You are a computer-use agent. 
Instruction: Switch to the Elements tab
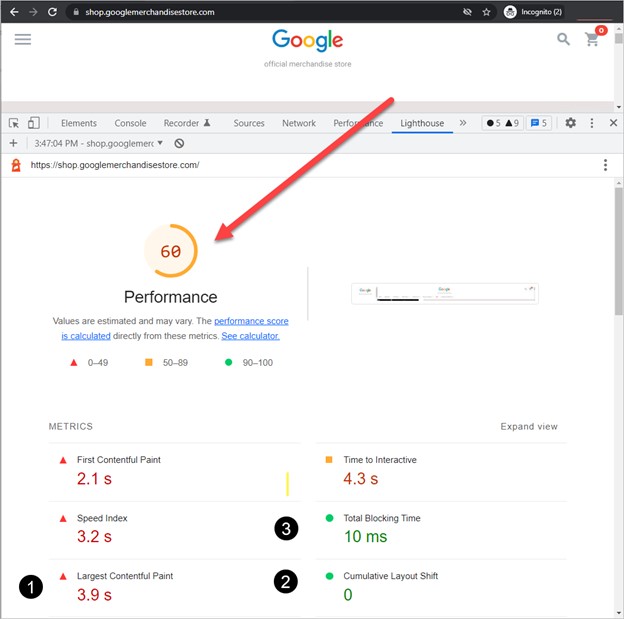79,123
